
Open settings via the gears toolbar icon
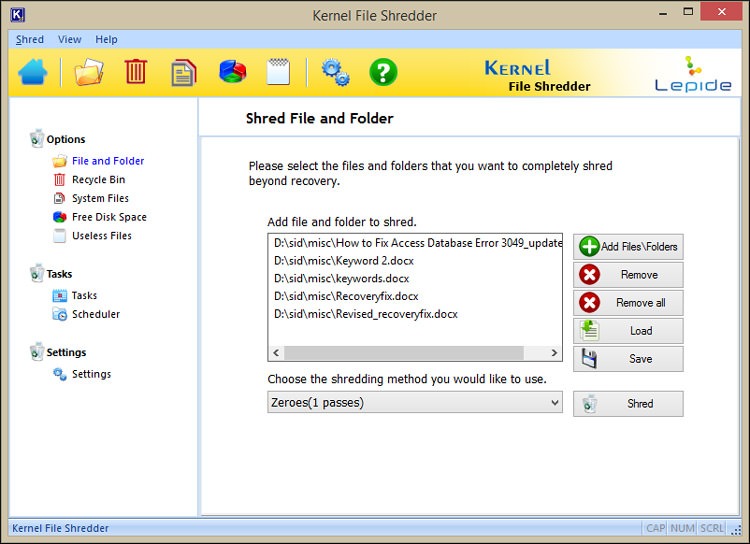pos(335,72)
